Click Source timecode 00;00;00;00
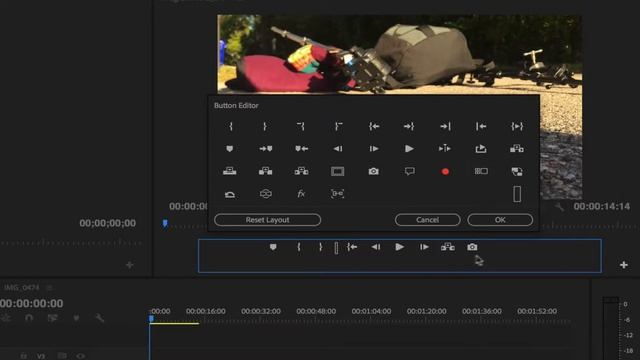The width and height of the screenshot is (640, 360). (x=107, y=223)
